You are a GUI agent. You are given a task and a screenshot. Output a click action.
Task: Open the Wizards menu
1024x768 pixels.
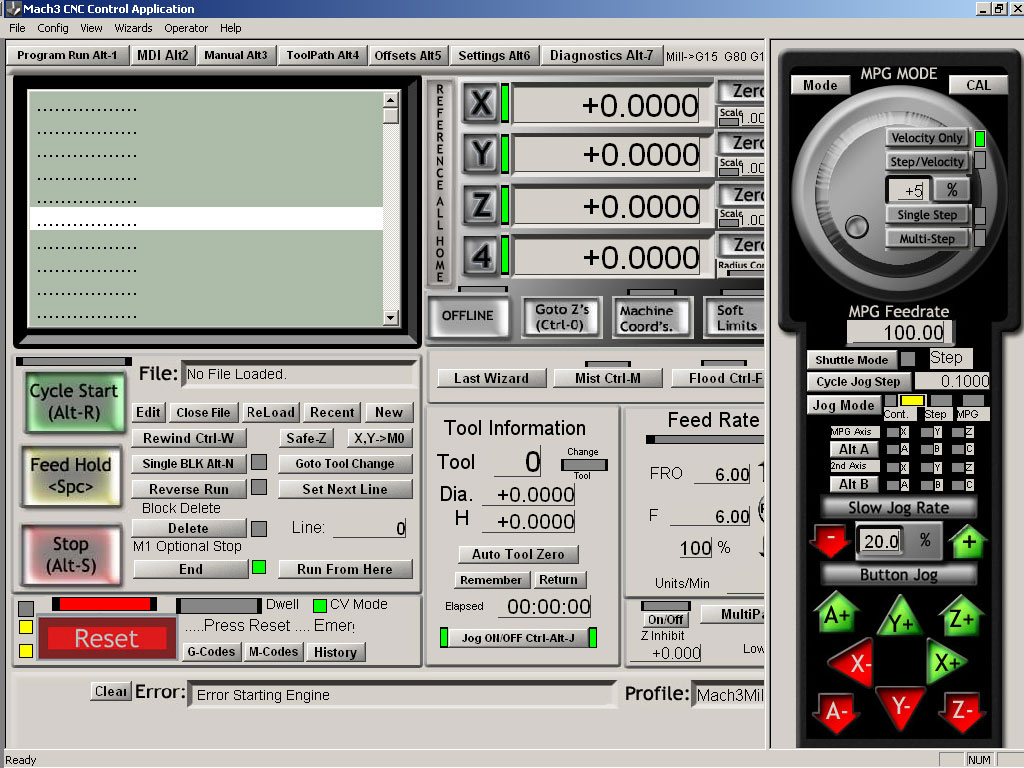[133, 28]
